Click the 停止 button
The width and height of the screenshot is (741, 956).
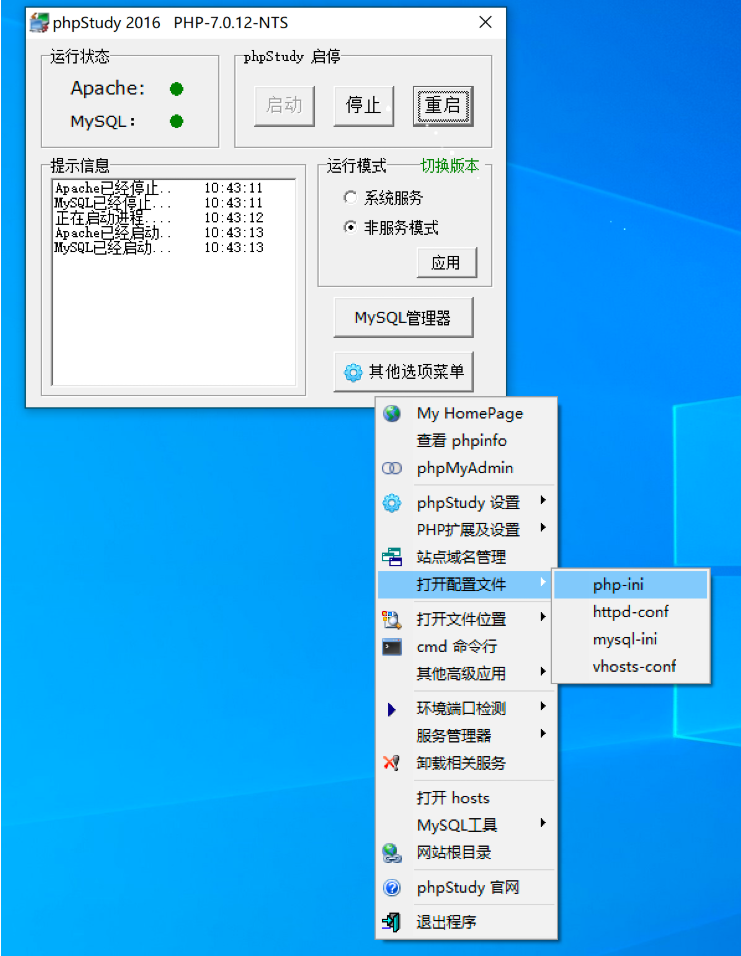point(363,105)
